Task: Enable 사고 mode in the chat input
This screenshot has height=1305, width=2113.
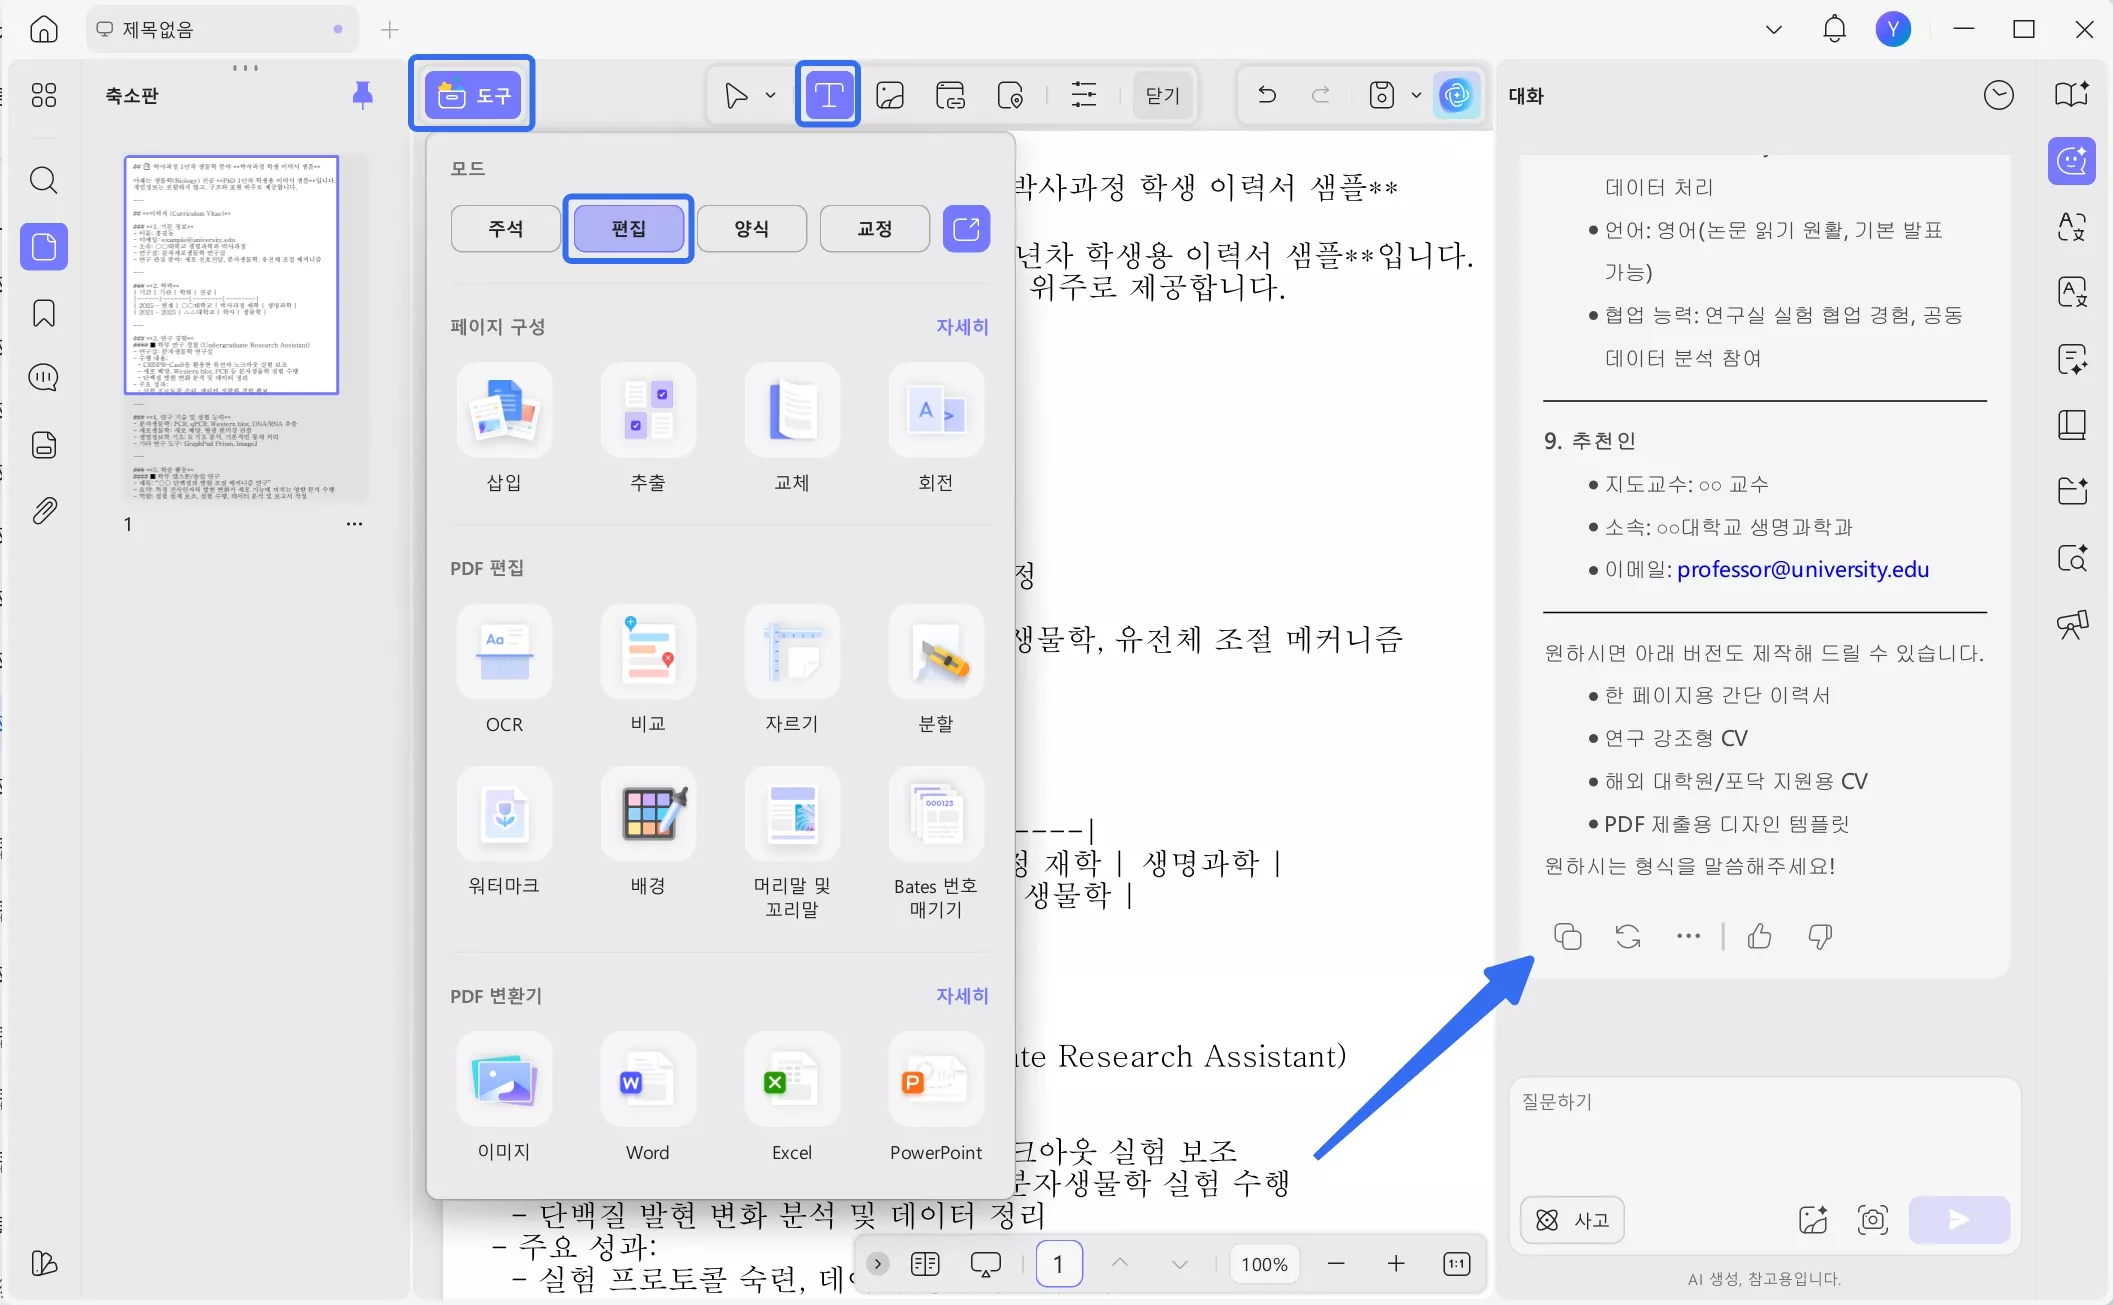Action: pyautogui.click(x=1571, y=1220)
